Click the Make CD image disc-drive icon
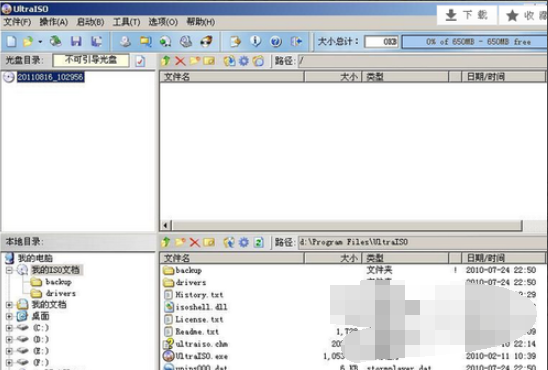 tap(125, 41)
